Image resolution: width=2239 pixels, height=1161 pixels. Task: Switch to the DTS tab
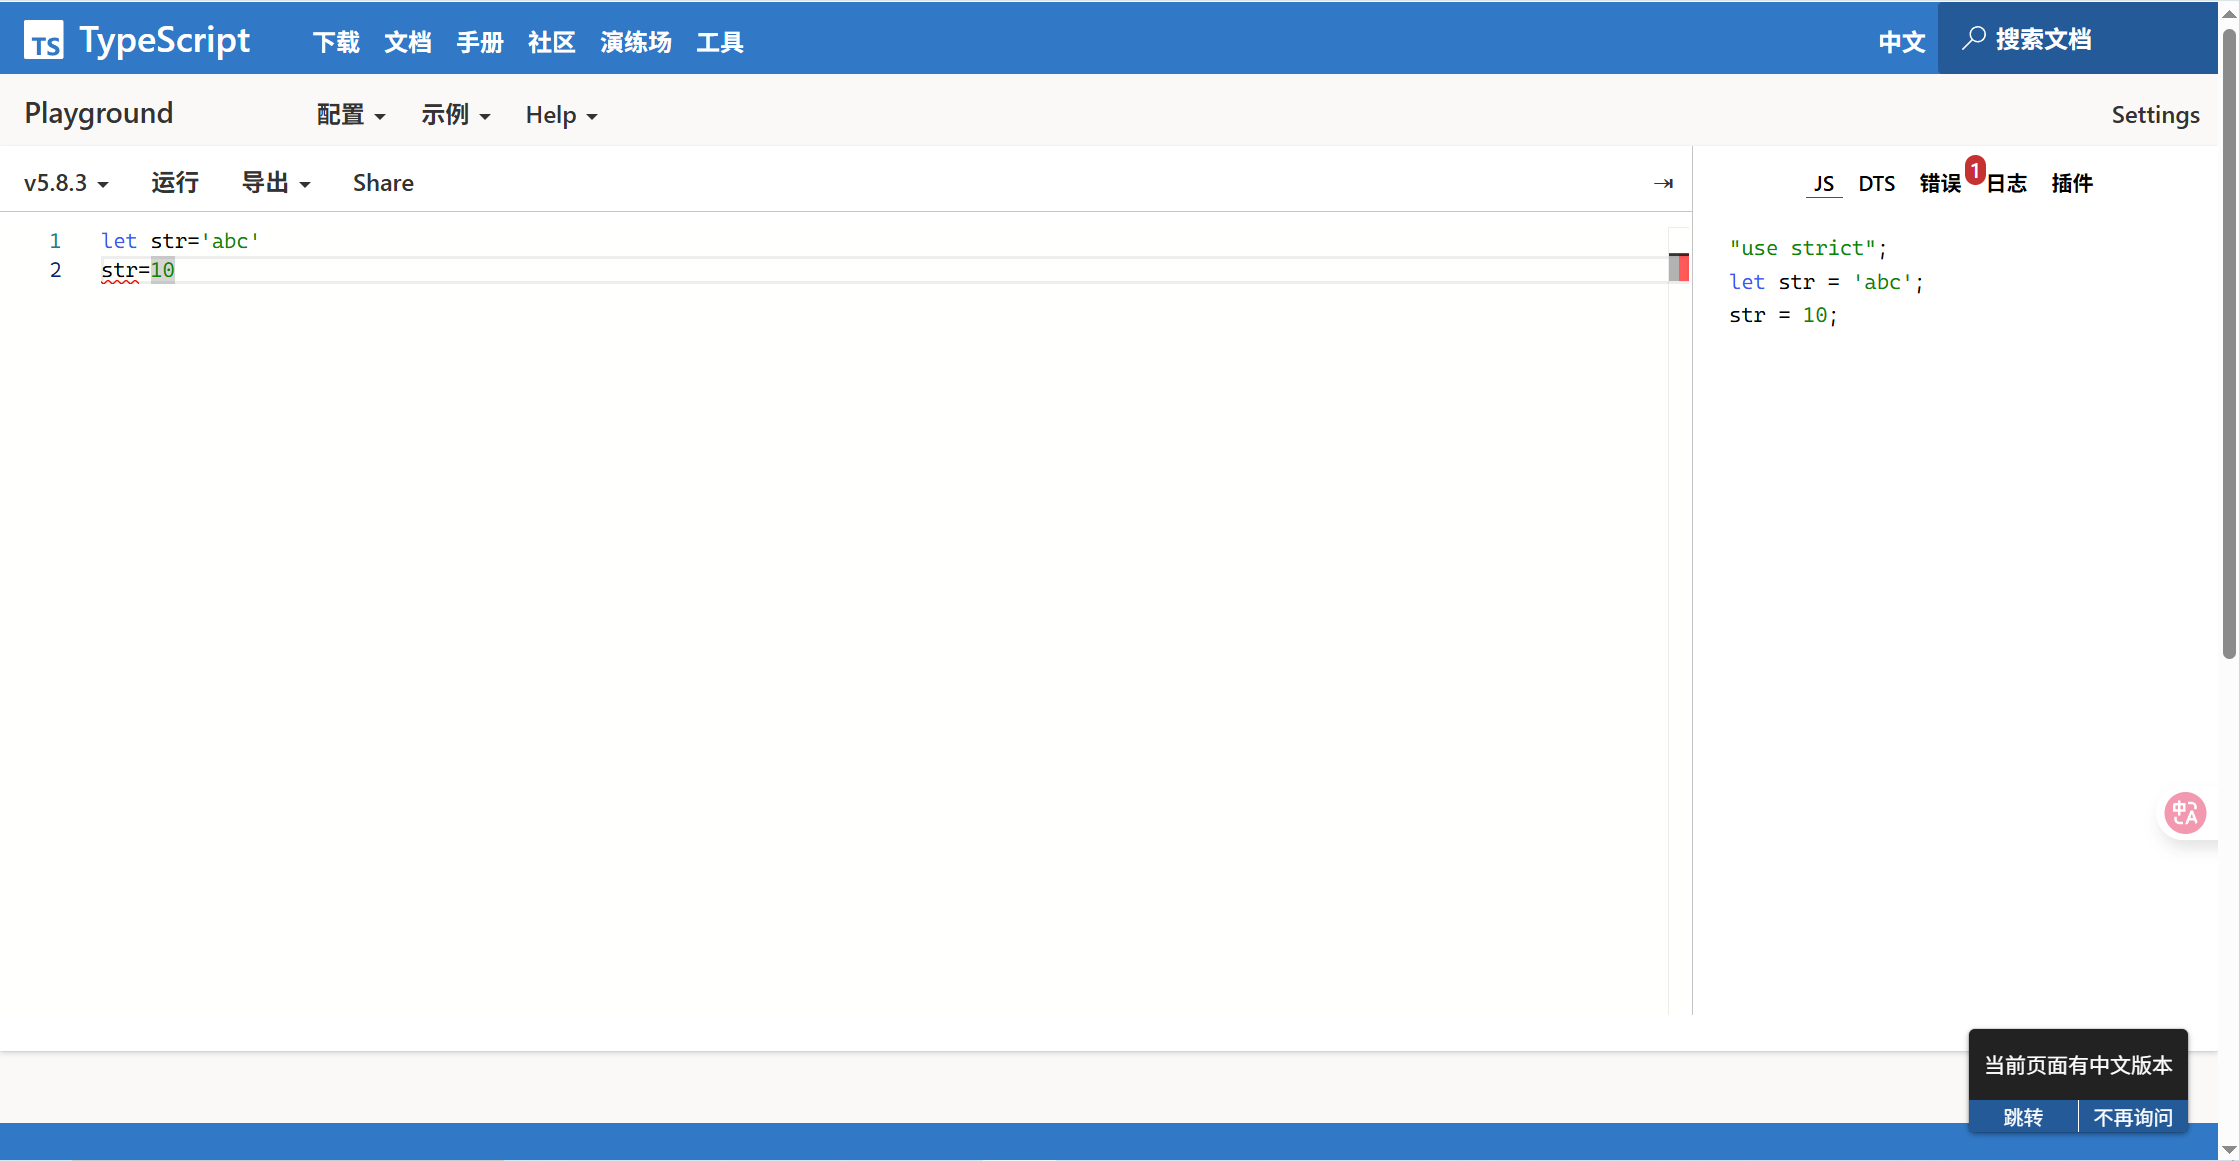pyautogui.click(x=1876, y=183)
